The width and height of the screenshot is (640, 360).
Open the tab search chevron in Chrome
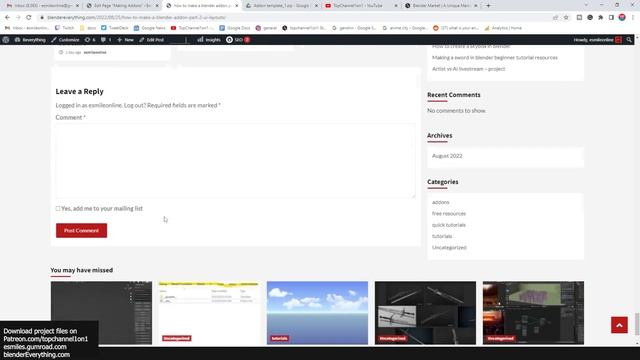[x=586, y=5]
